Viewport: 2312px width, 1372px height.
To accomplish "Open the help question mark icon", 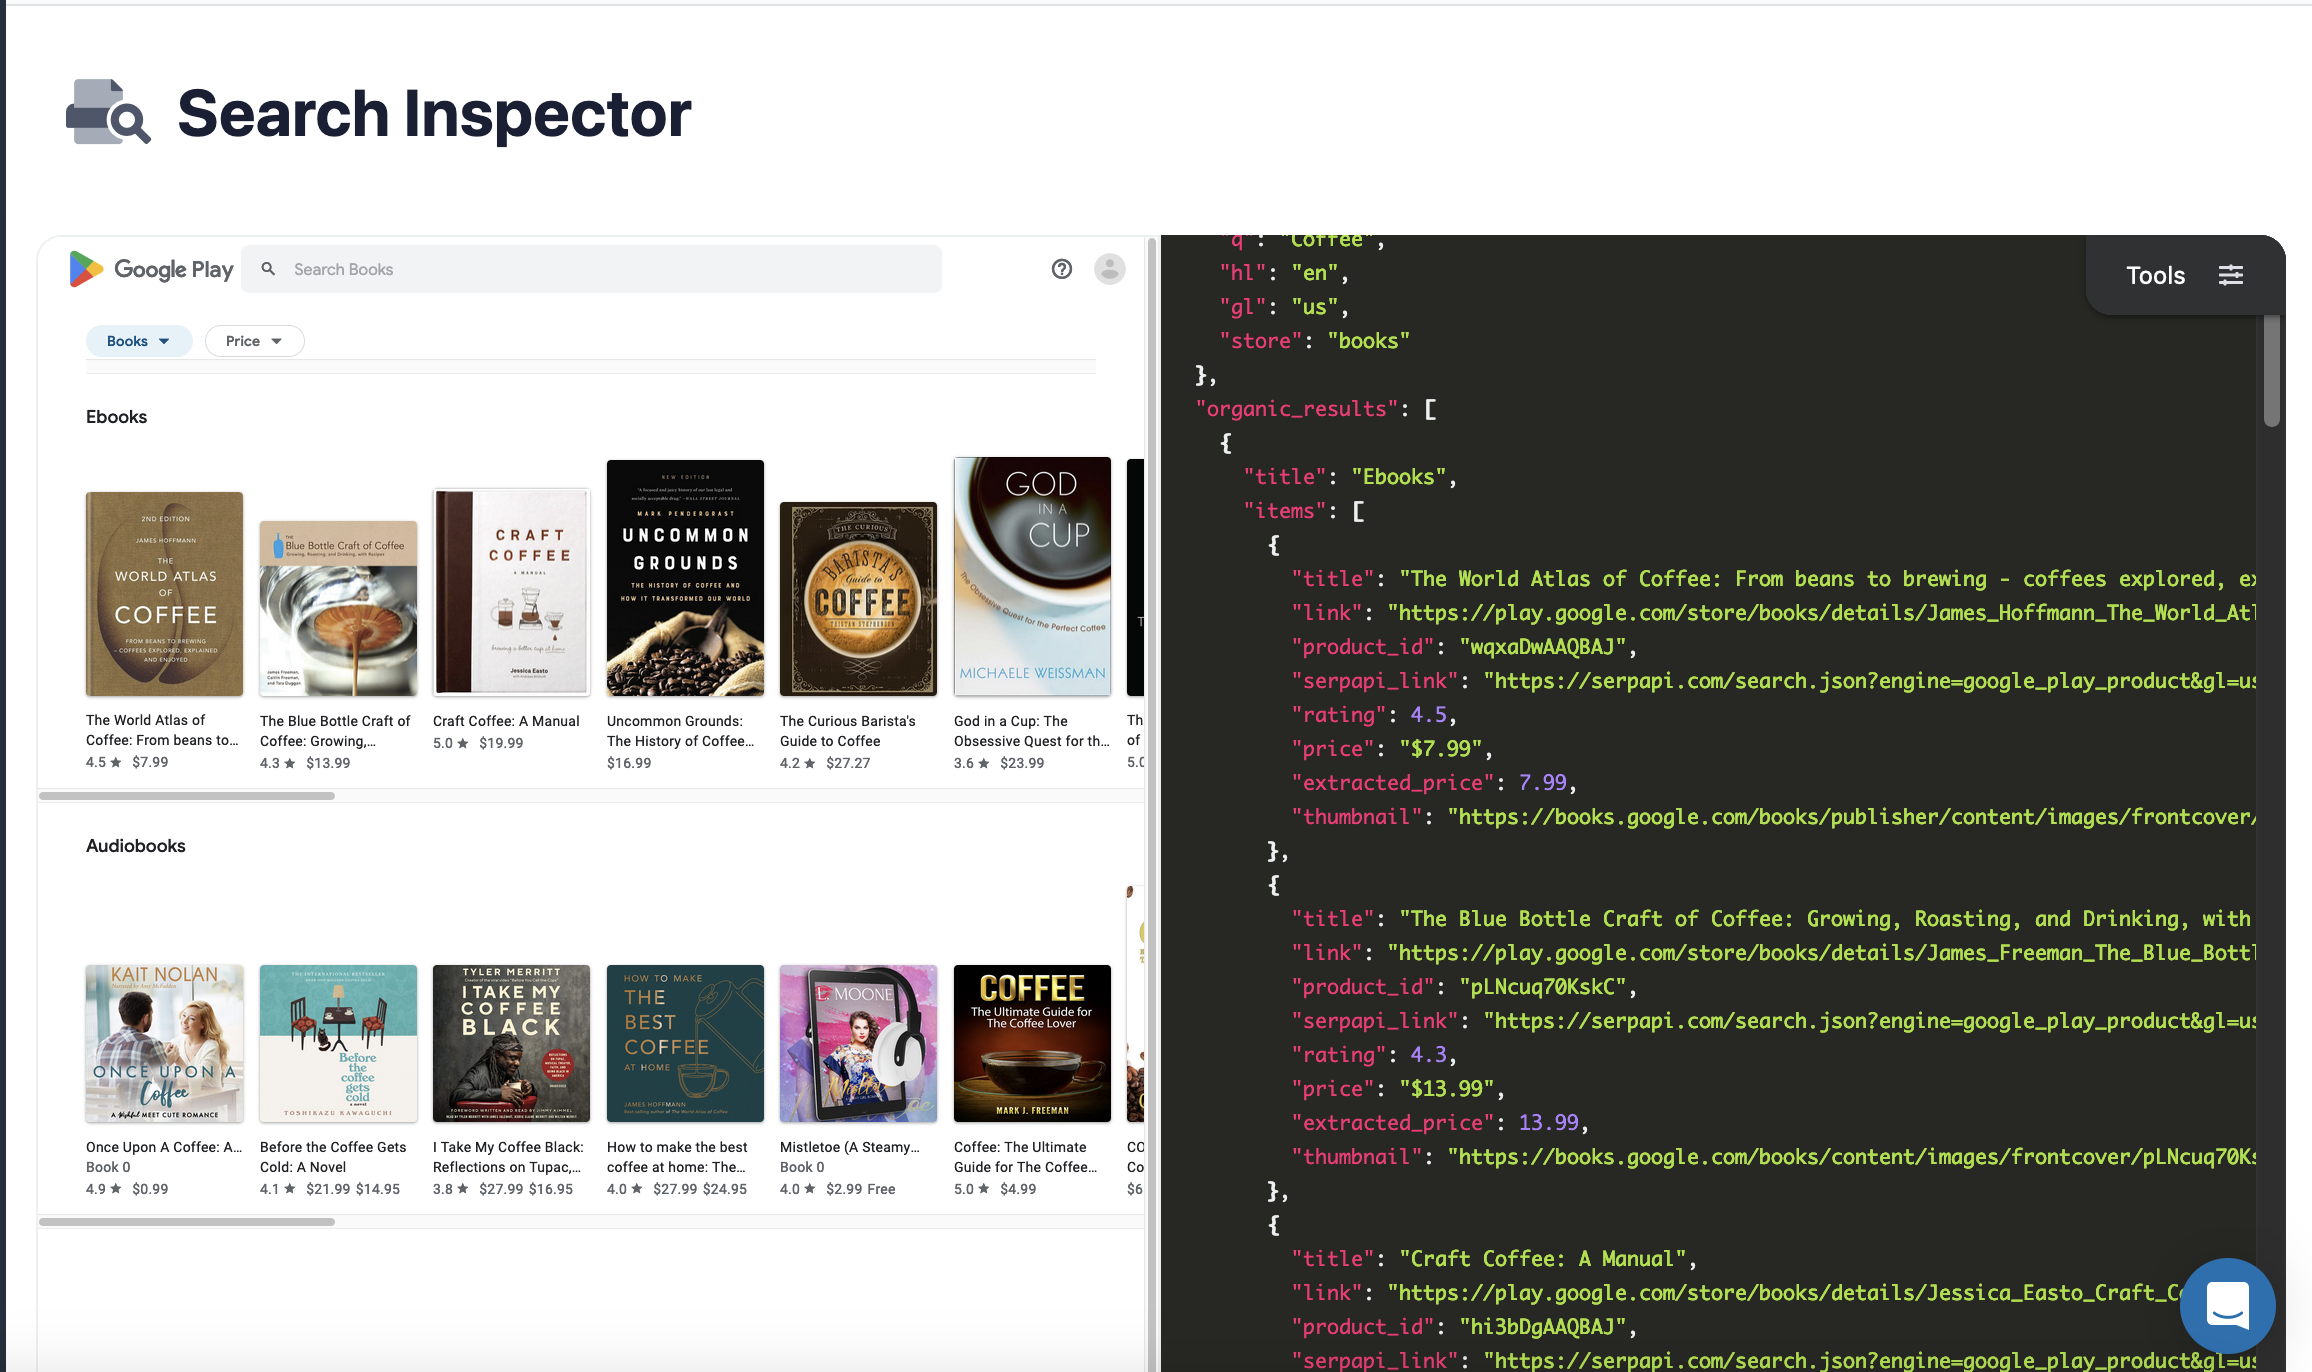I will click(x=1062, y=269).
